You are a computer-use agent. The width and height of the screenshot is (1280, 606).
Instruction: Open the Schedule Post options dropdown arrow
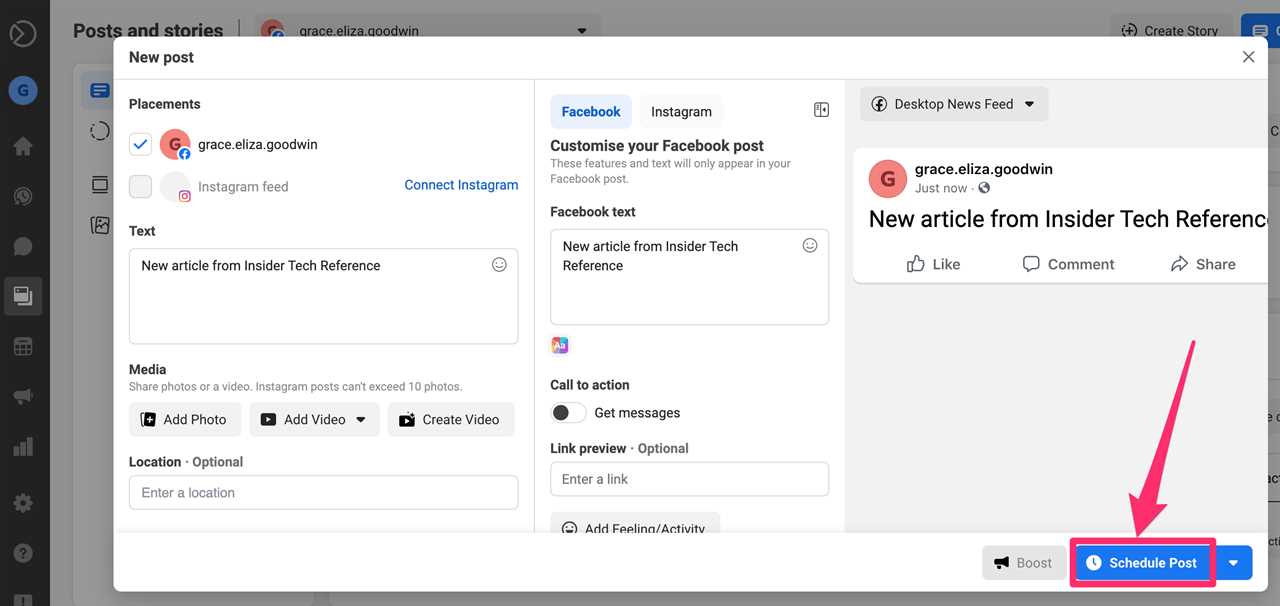point(1233,562)
